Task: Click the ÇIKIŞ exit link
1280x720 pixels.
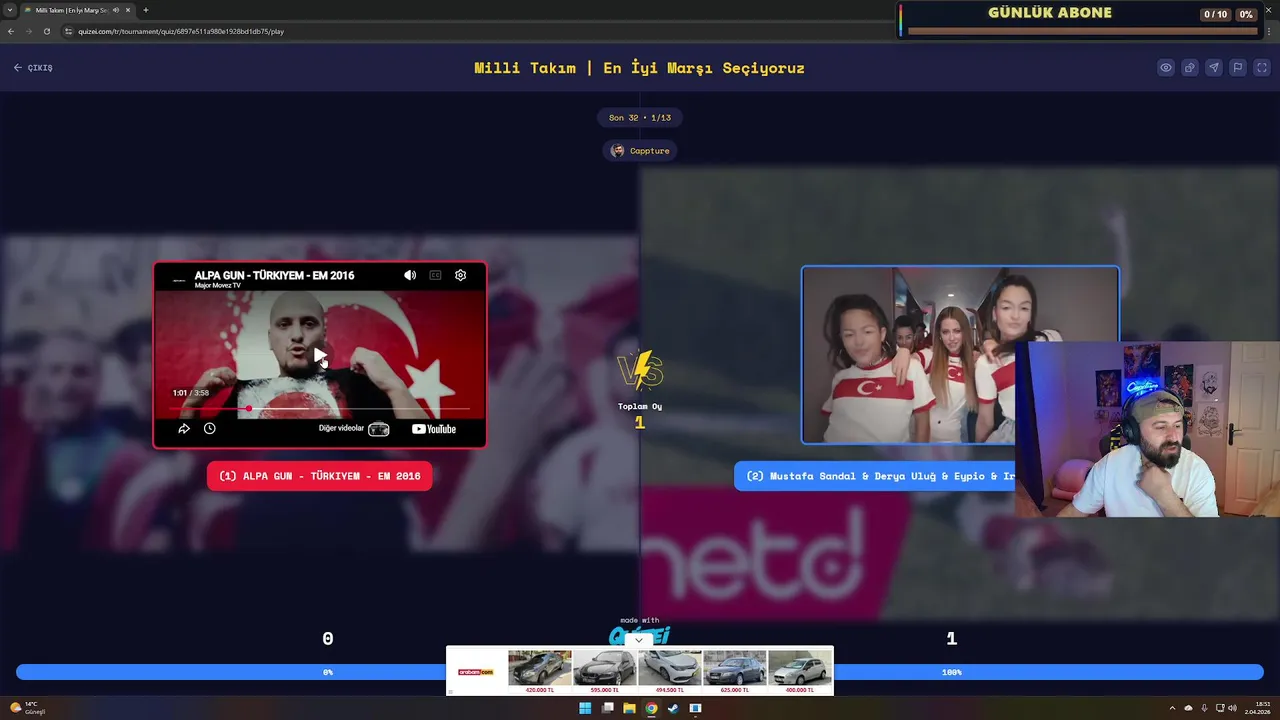Action: click(33, 68)
